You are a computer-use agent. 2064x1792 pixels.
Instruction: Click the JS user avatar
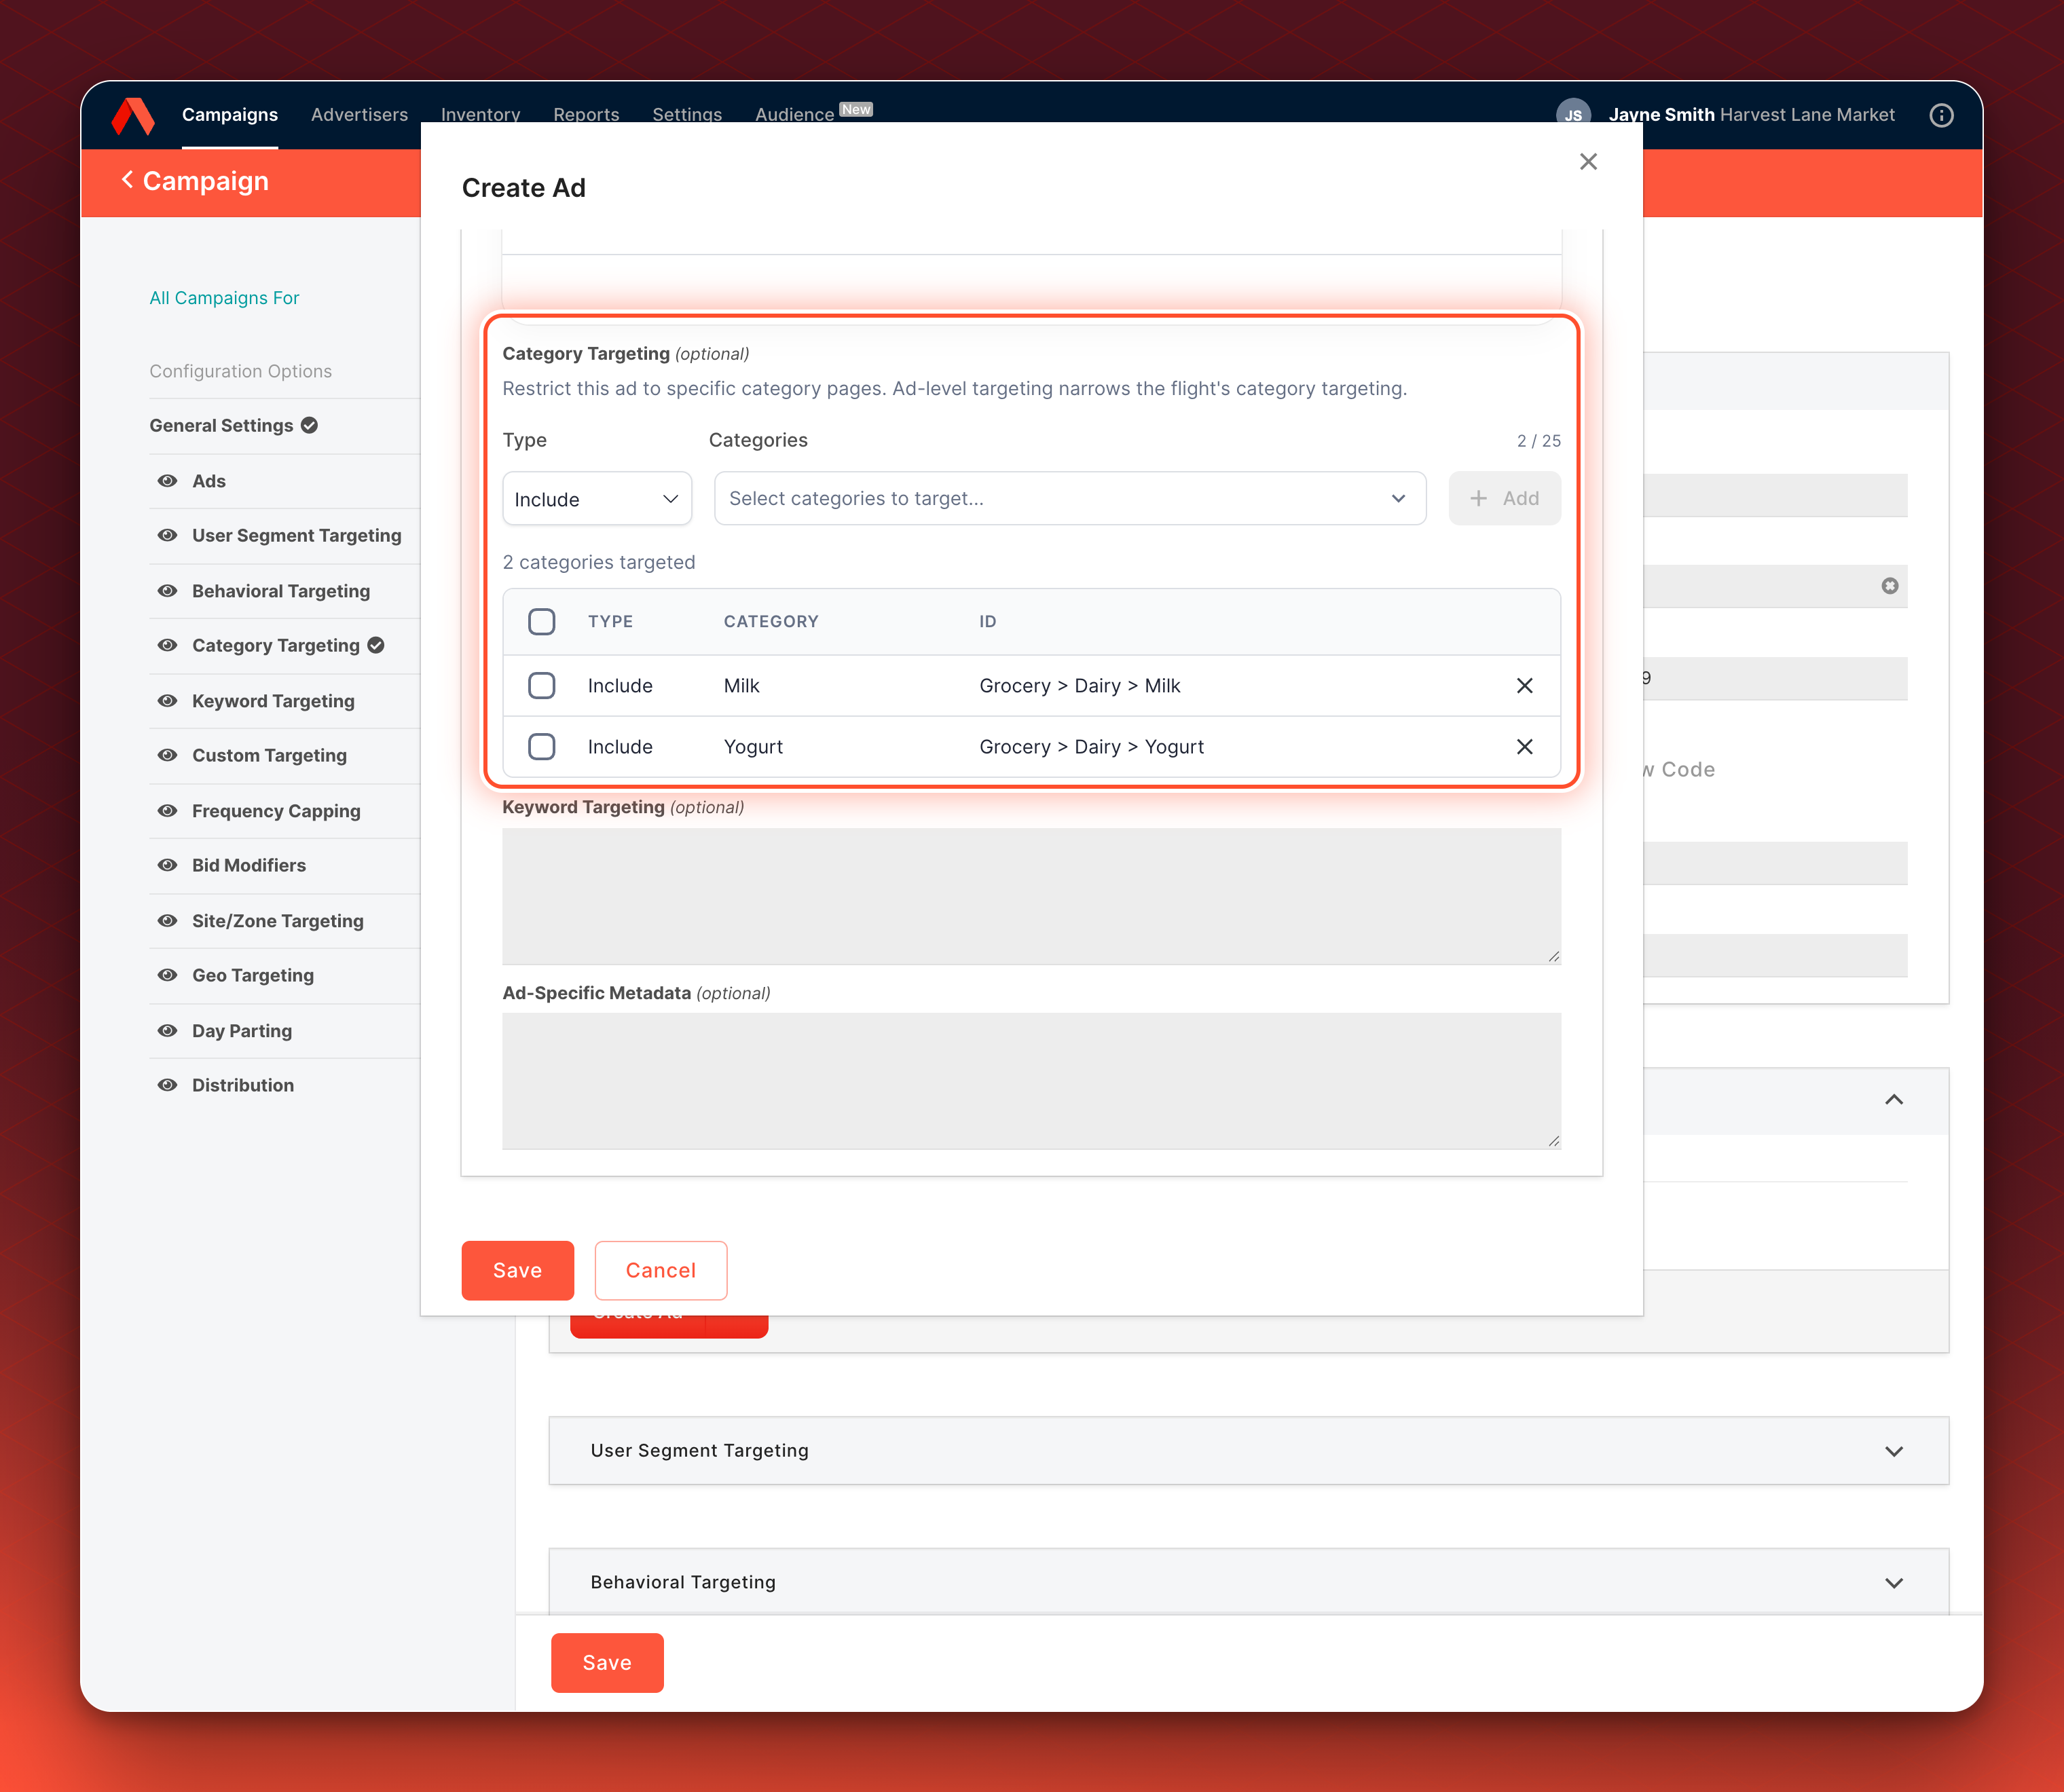1573,114
